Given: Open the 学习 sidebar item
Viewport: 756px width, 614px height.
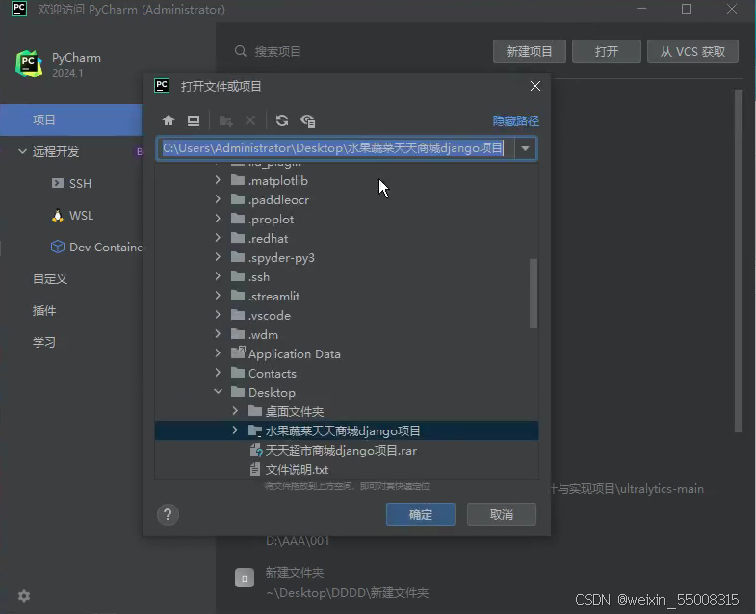Looking at the screenshot, I should (44, 342).
